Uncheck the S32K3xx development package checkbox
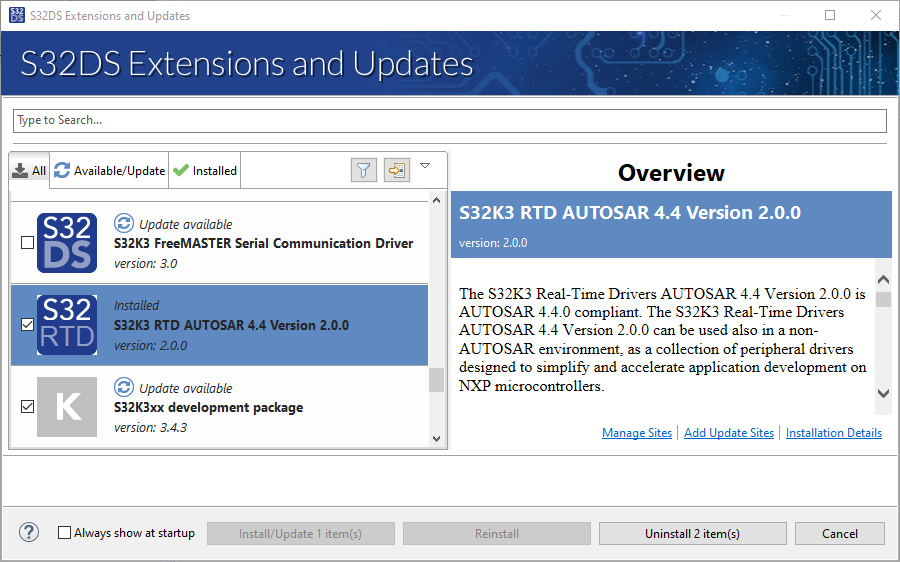Screen dimensions: 900x562 (27, 407)
